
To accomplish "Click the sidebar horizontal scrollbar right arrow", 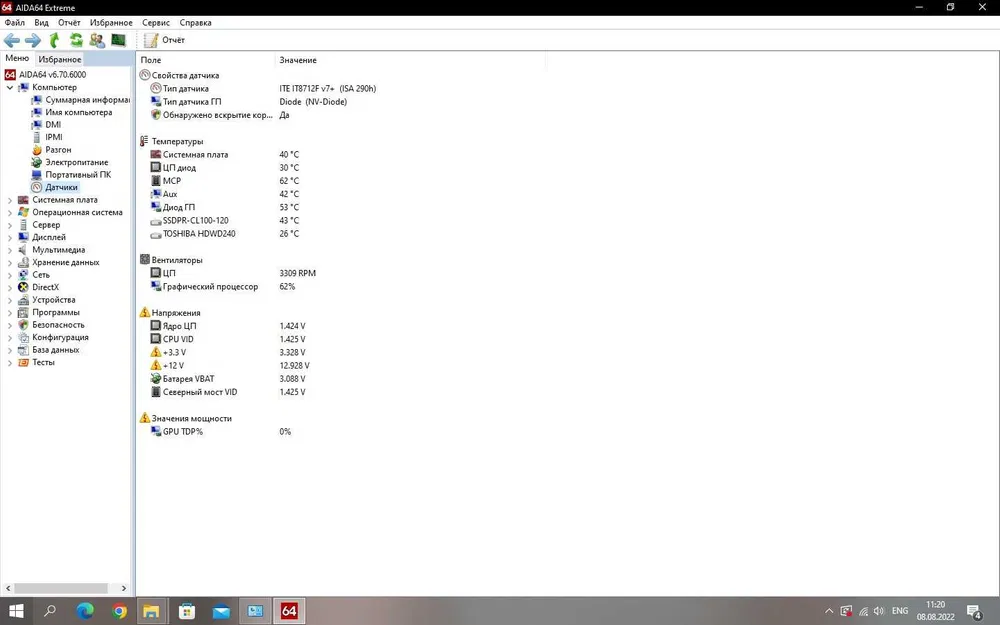I will [124, 588].
